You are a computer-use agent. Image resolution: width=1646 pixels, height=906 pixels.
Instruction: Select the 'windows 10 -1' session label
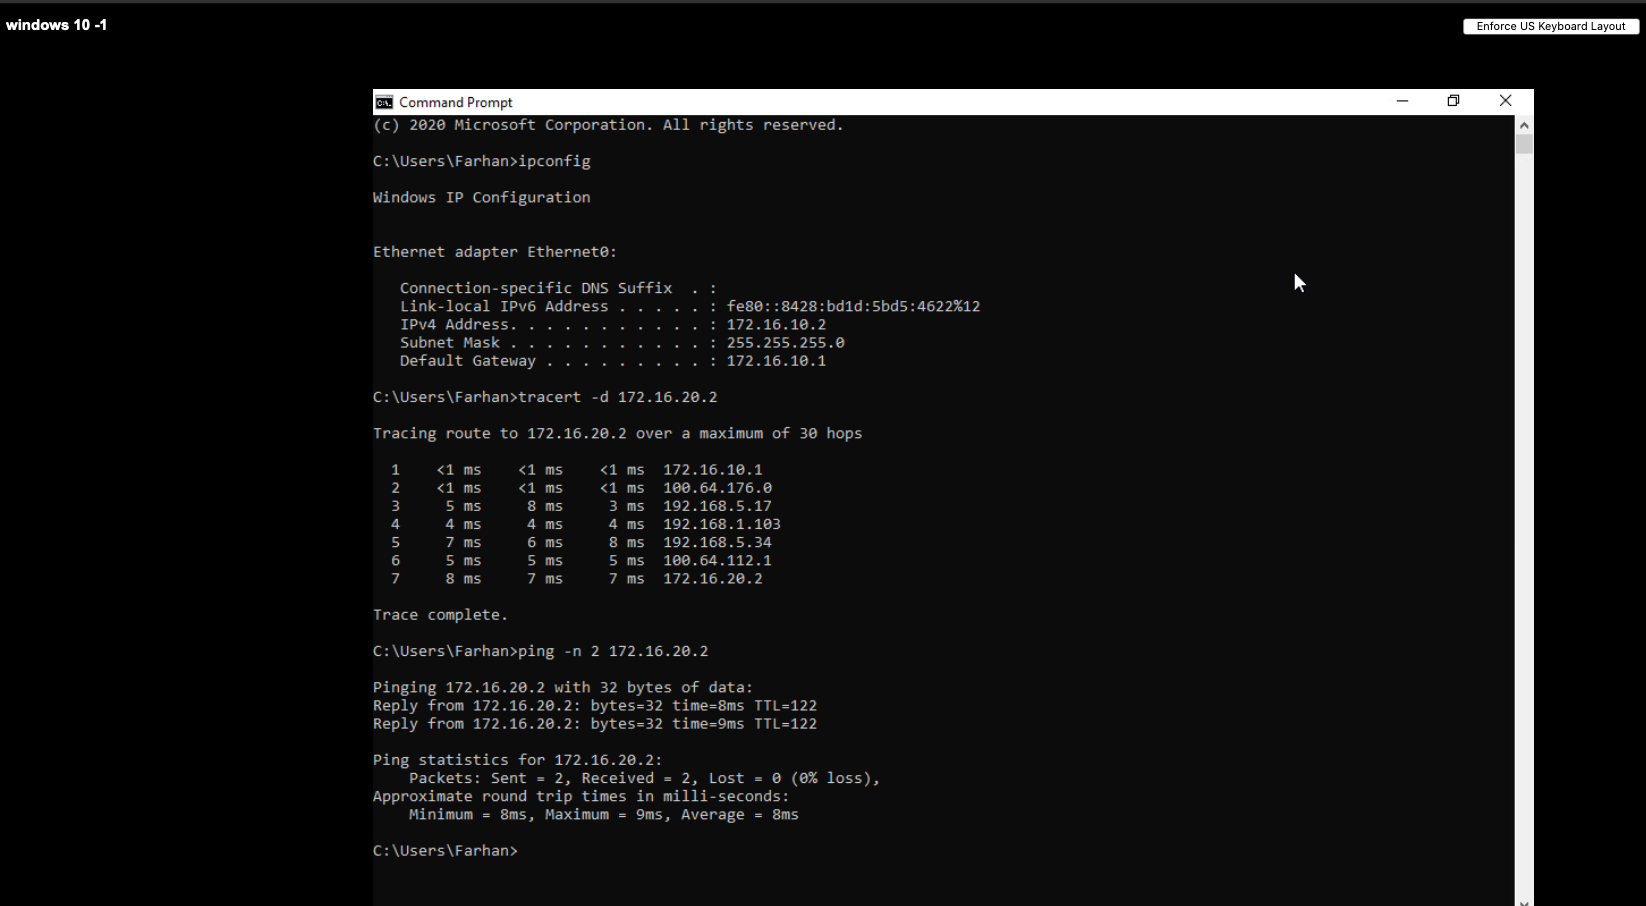[57, 25]
